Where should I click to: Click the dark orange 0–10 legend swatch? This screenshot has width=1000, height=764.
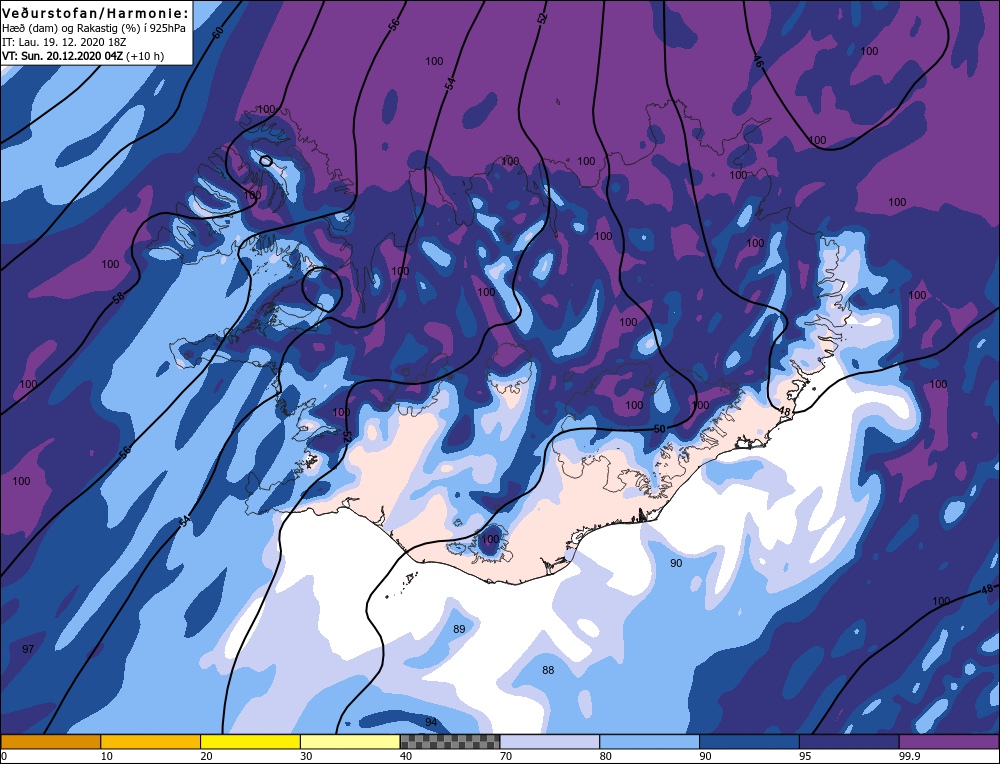point(50,741)
